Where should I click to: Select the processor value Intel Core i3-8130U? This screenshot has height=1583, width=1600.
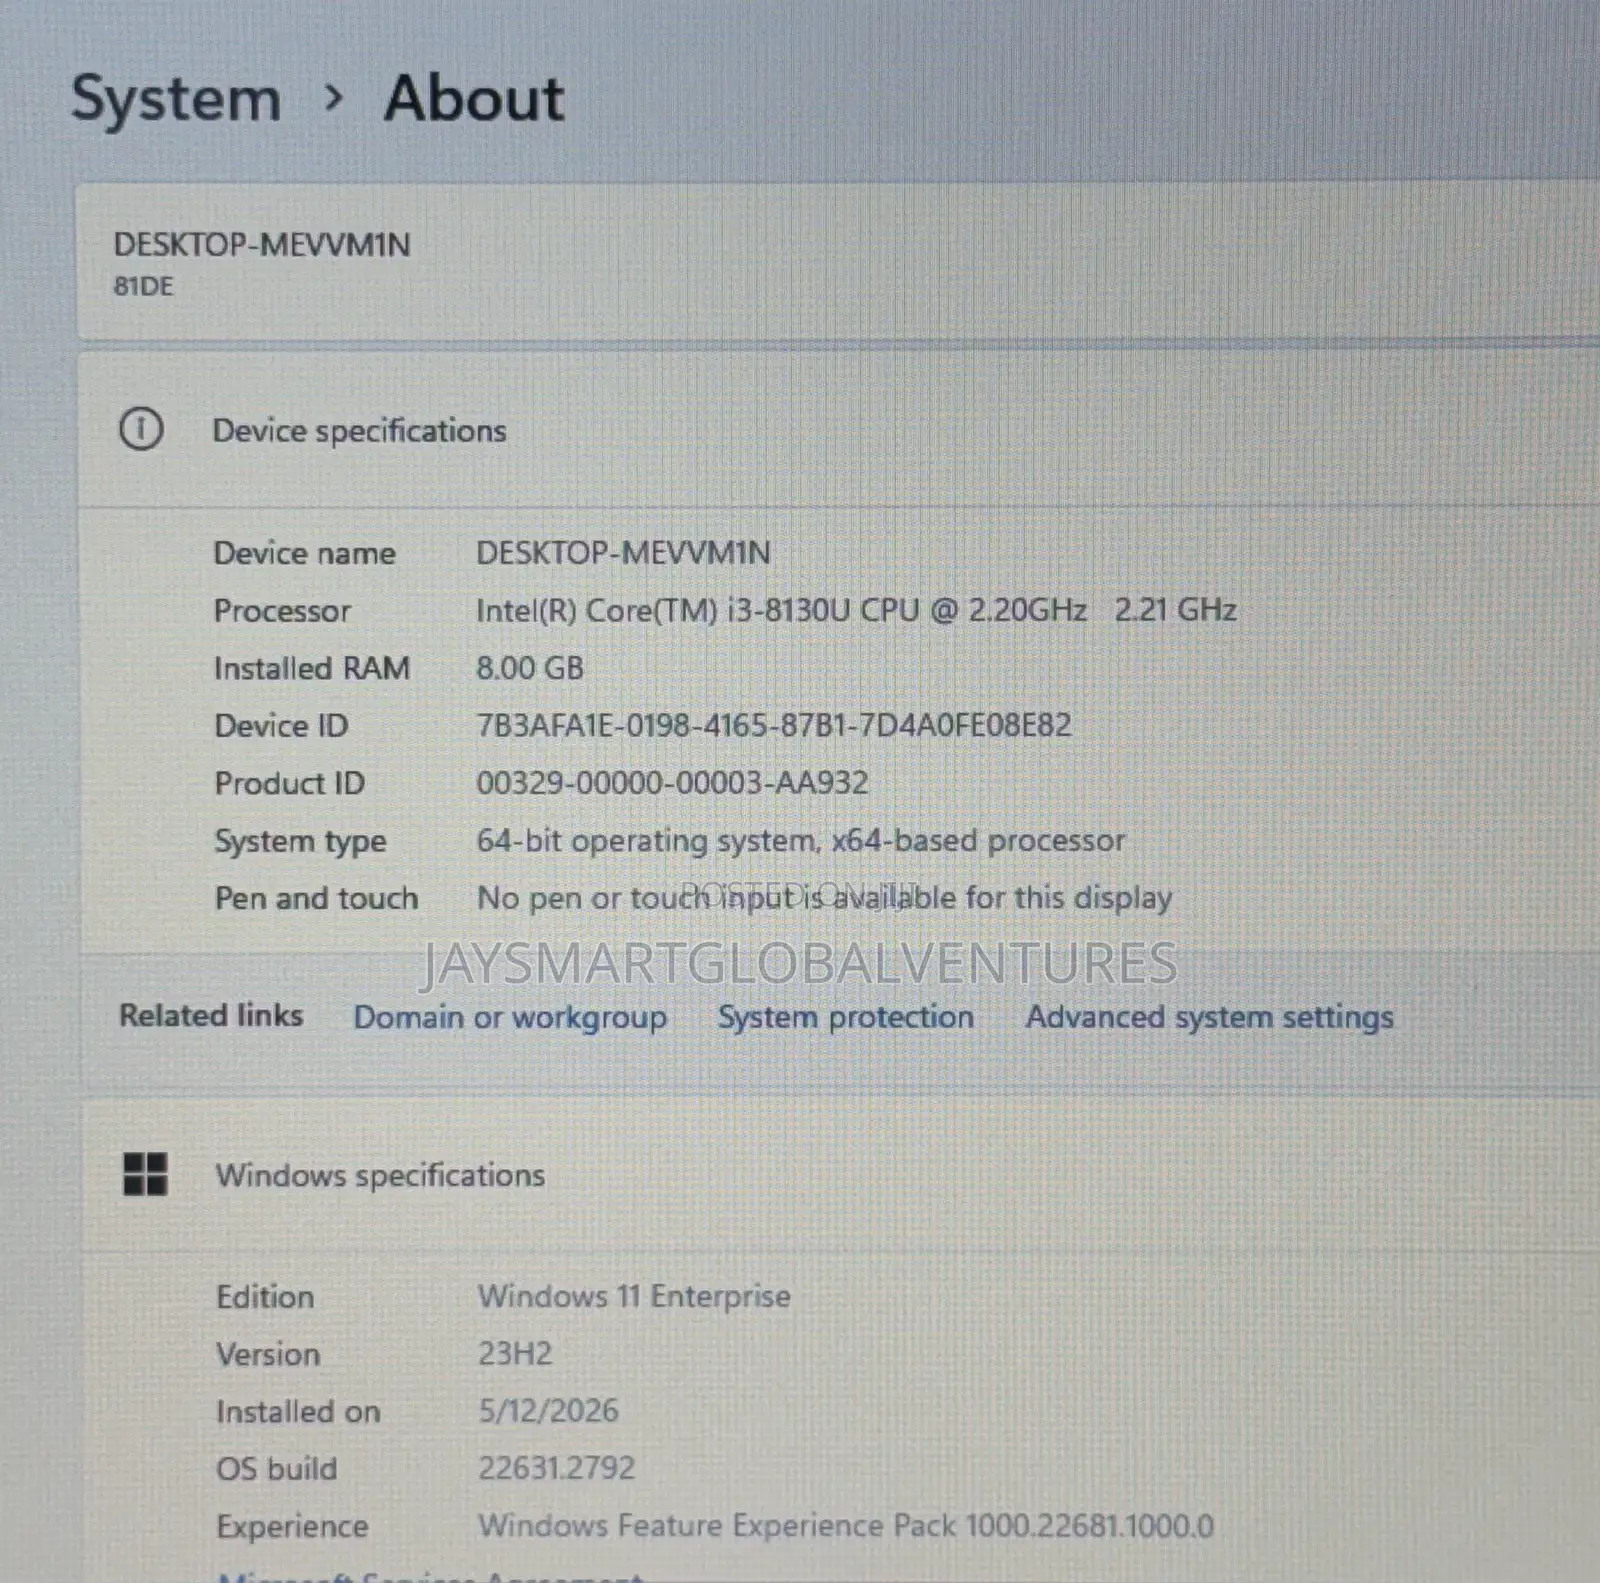[x=856, y=610]
